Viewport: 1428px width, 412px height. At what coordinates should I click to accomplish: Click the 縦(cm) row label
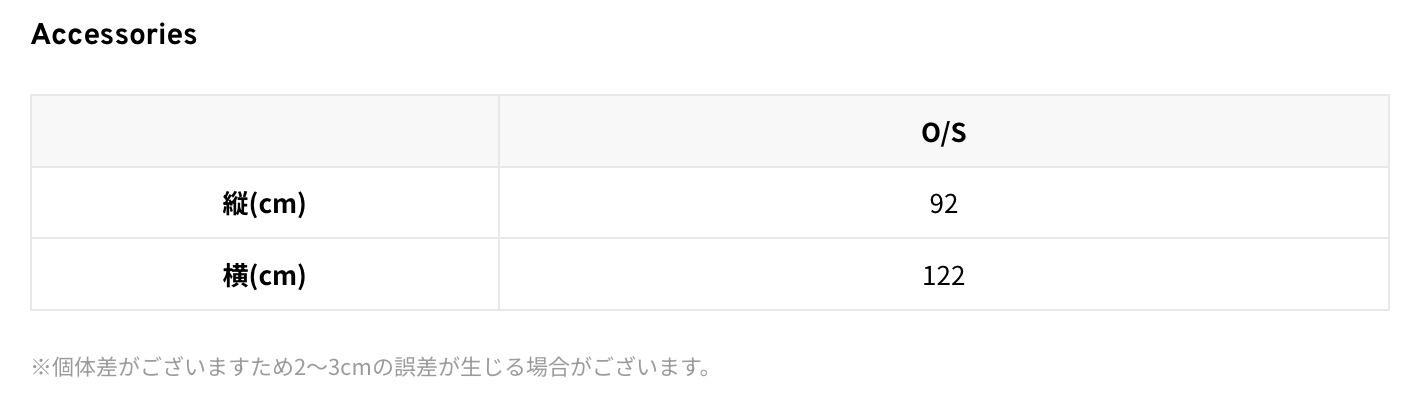click(264, 203)
